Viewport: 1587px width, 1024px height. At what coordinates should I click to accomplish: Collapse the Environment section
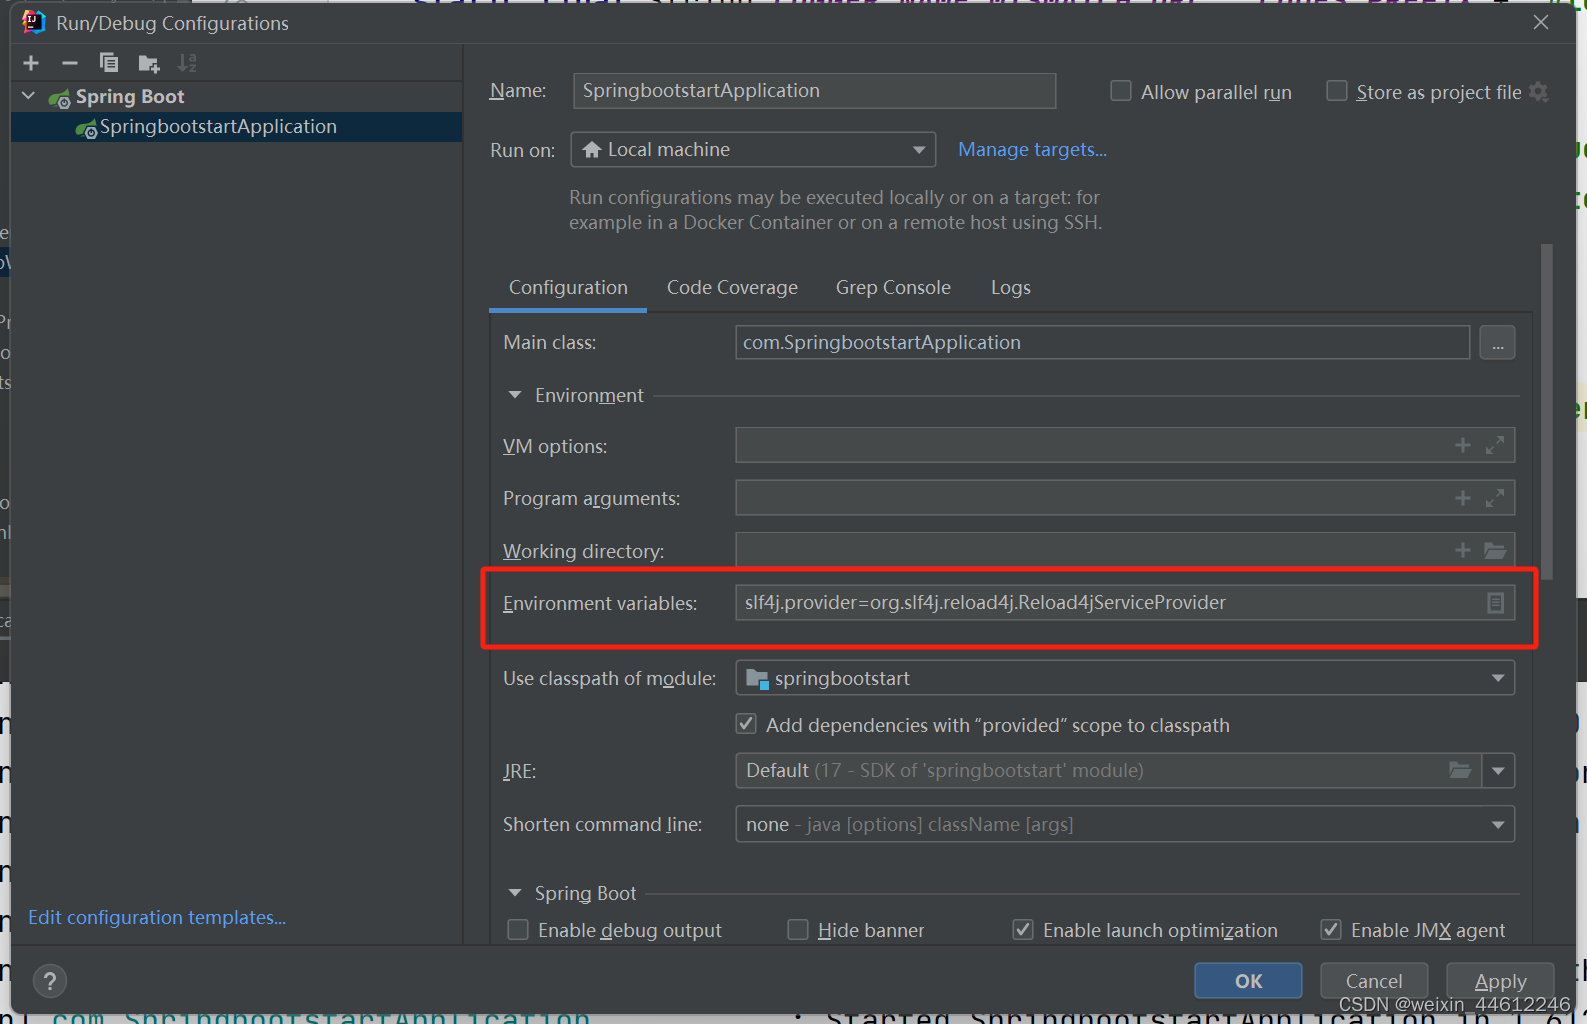point(515,395)
